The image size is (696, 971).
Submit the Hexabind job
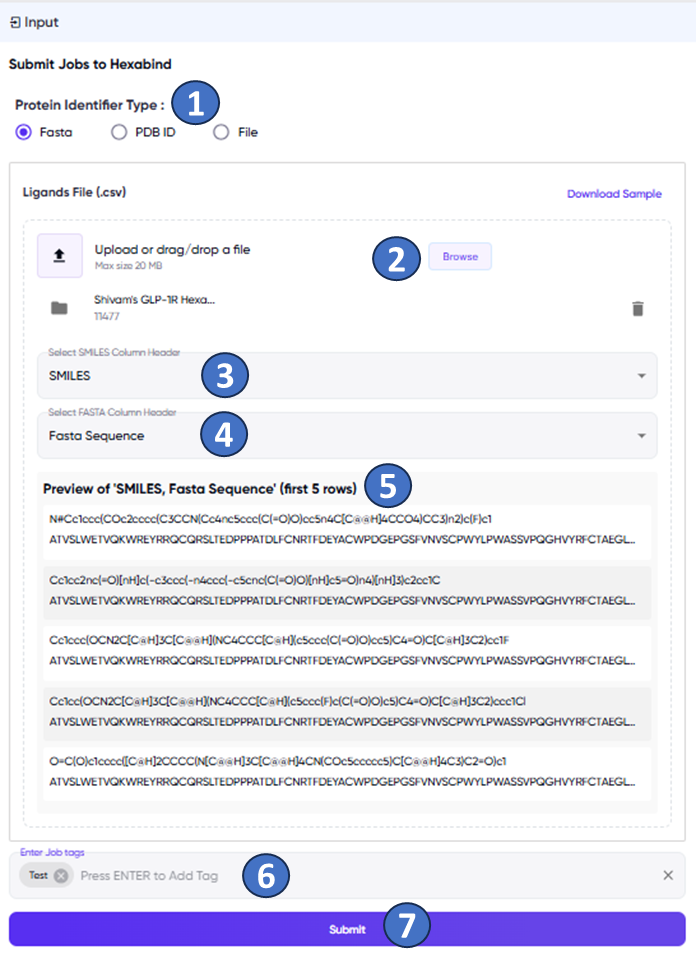point(347,929)
